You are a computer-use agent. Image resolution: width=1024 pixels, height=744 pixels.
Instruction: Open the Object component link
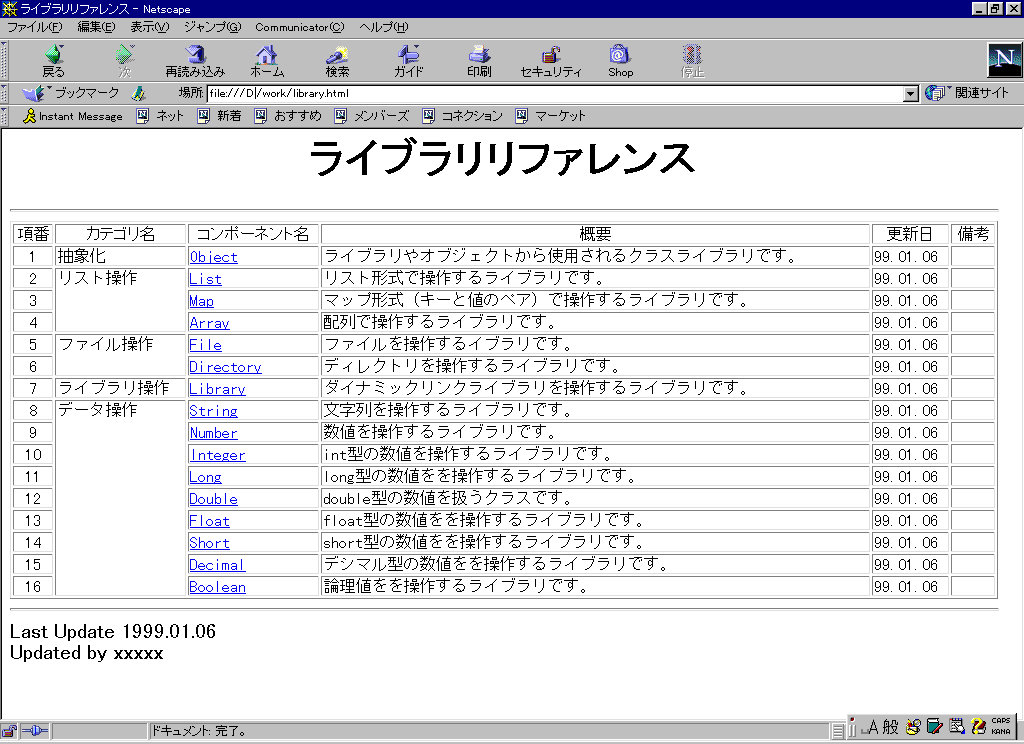(213, 257)
